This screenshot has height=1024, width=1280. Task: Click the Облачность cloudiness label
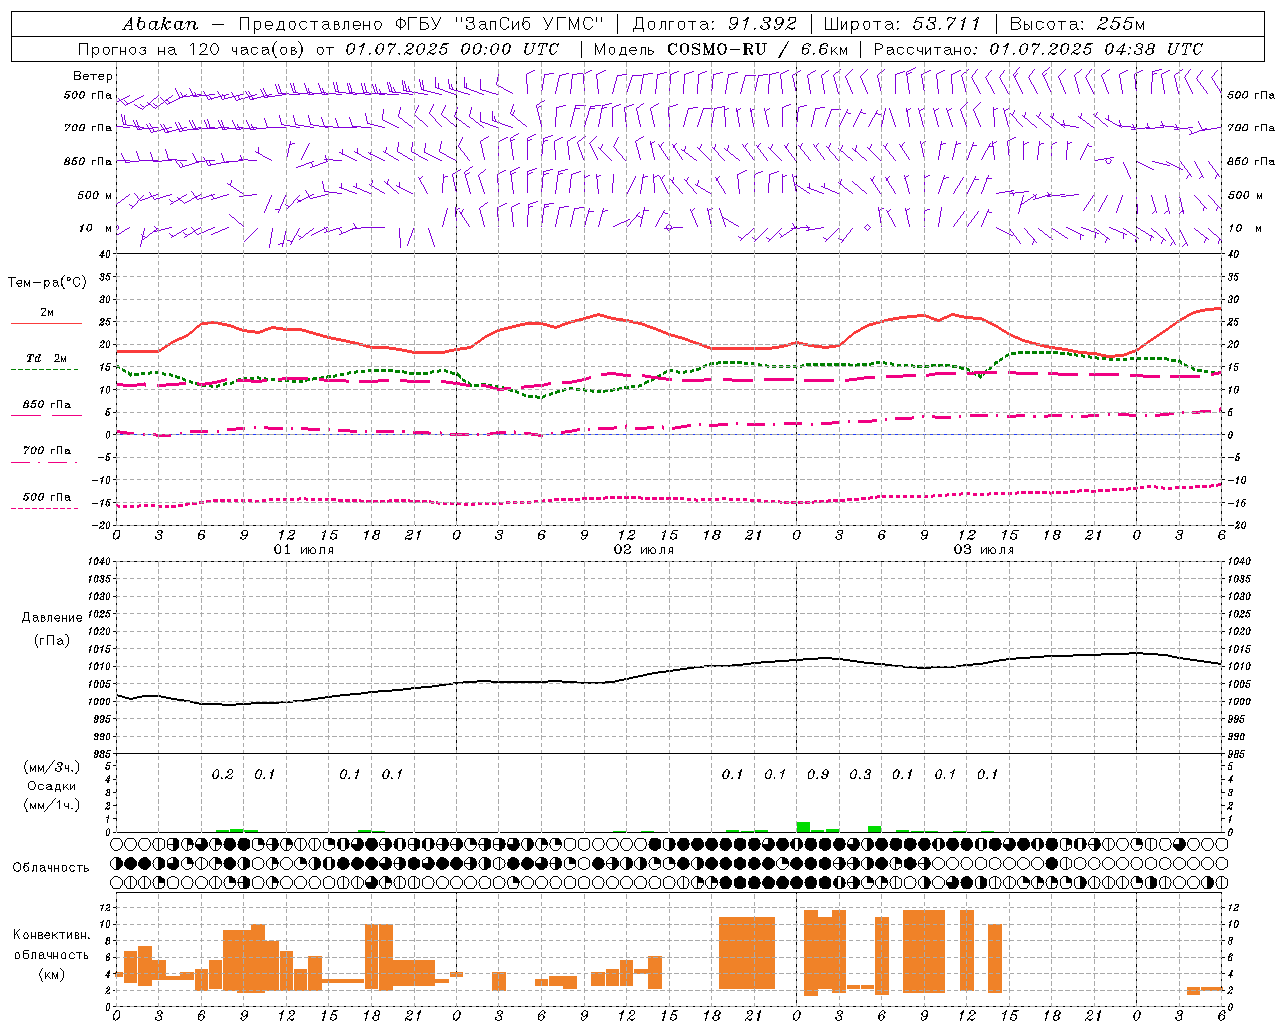(x=51, y=867)
